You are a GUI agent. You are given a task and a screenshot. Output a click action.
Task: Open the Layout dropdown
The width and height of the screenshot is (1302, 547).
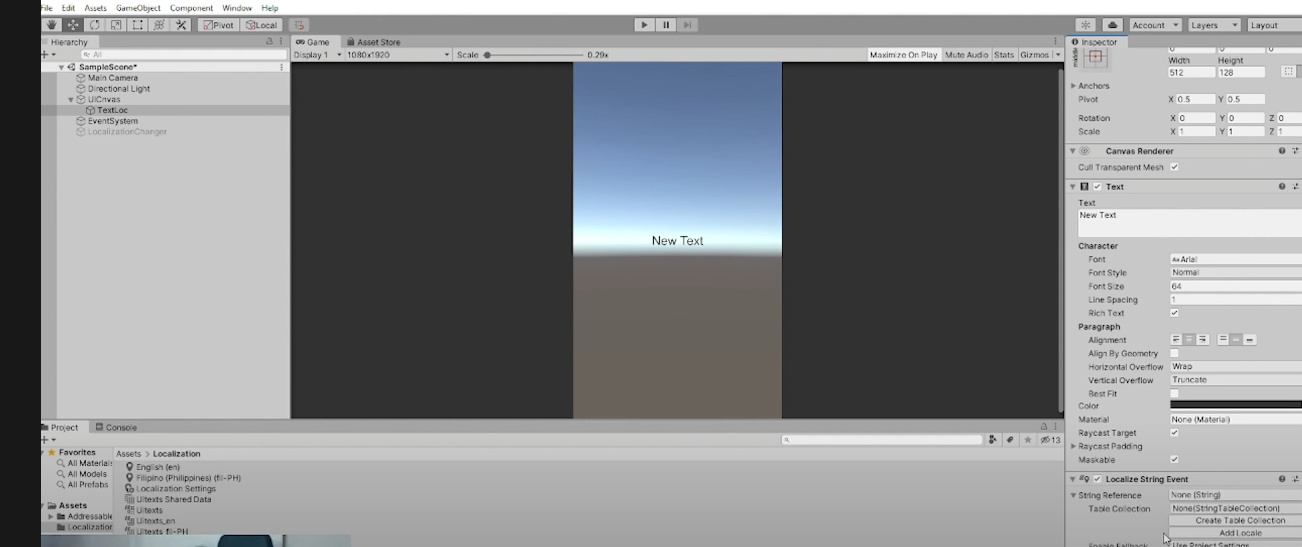pyautogui.click(x=1274, y=25)
